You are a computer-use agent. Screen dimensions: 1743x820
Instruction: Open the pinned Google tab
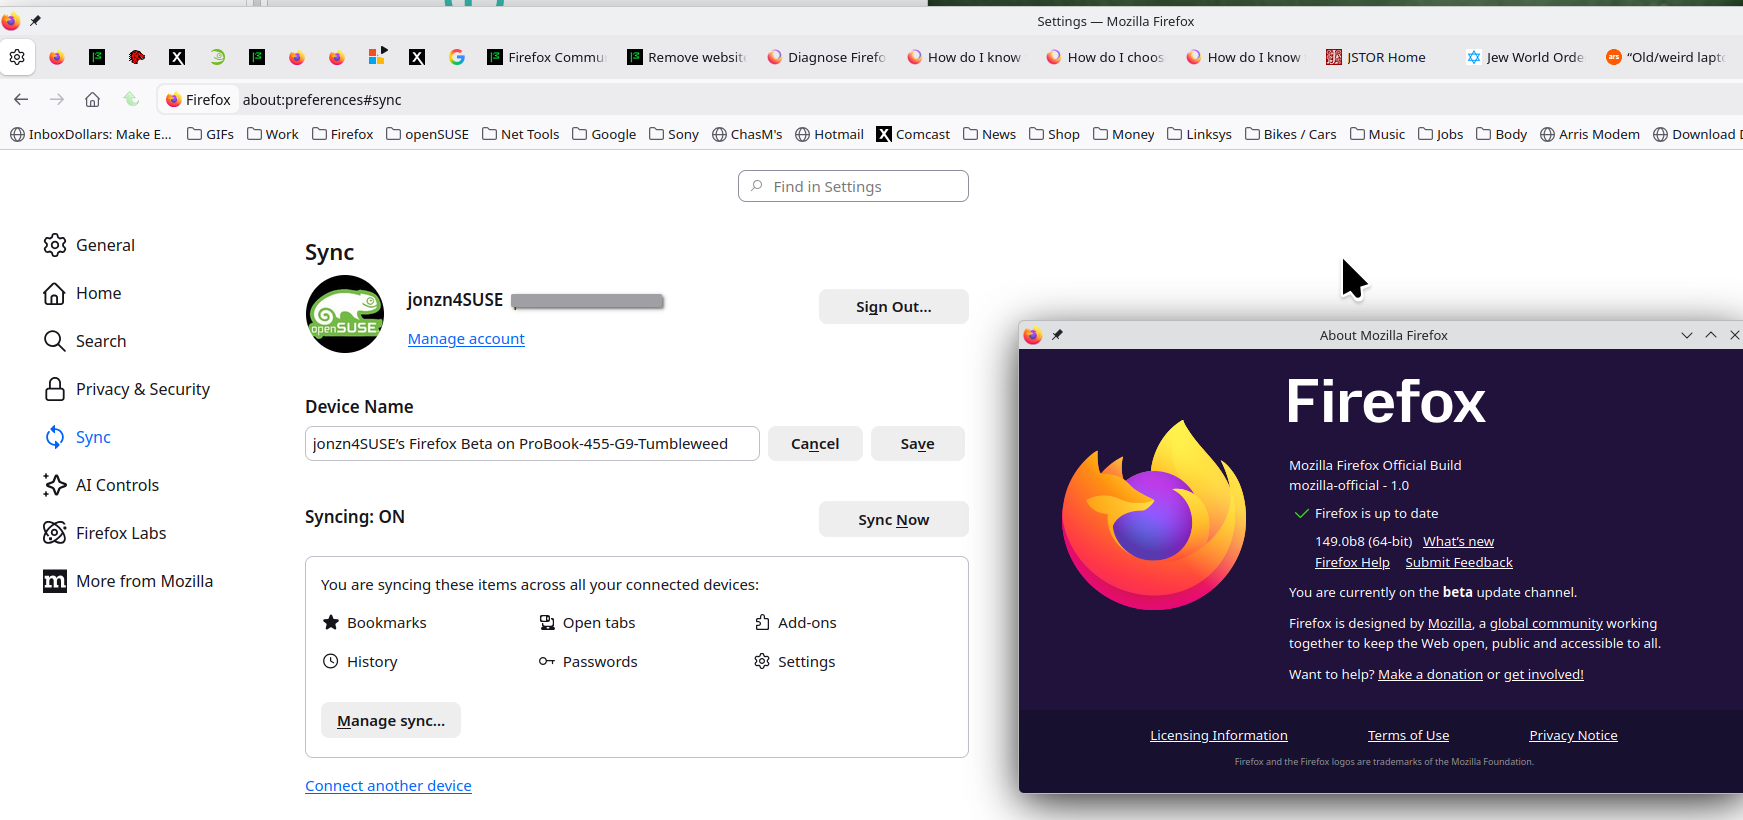(x=457, y=57)
